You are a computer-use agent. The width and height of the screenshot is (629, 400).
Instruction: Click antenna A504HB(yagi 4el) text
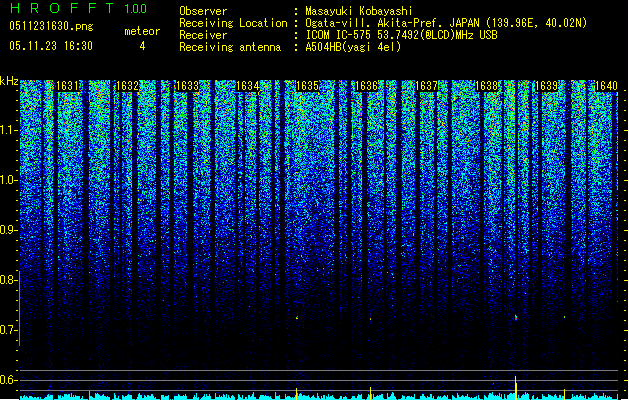353,47
